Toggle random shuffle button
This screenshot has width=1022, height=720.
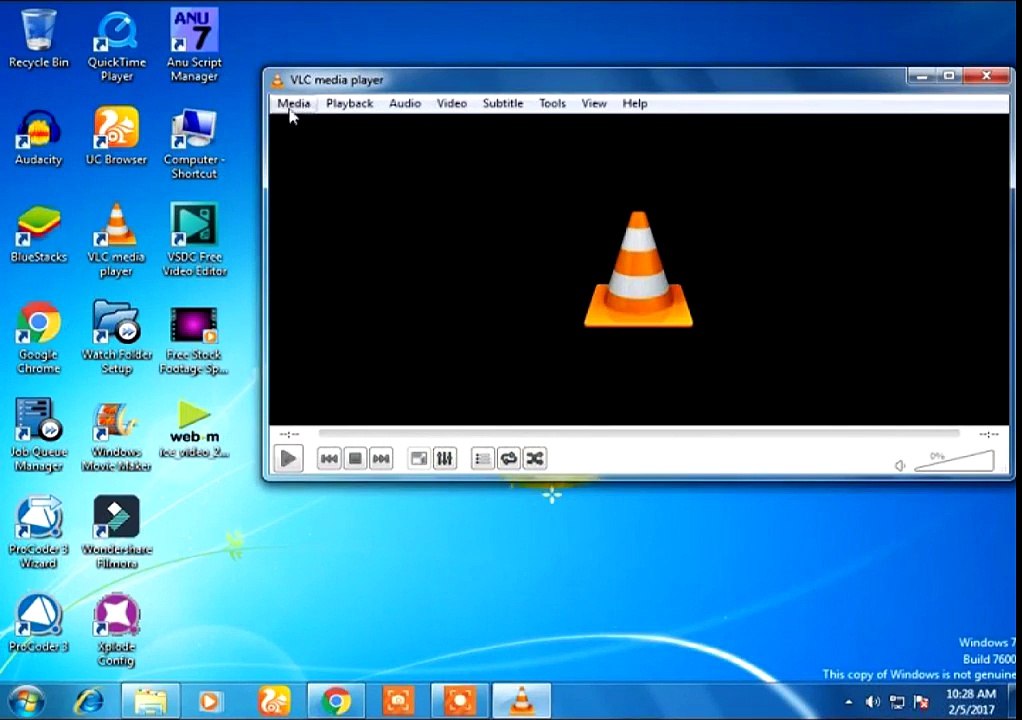pos(534,459)
